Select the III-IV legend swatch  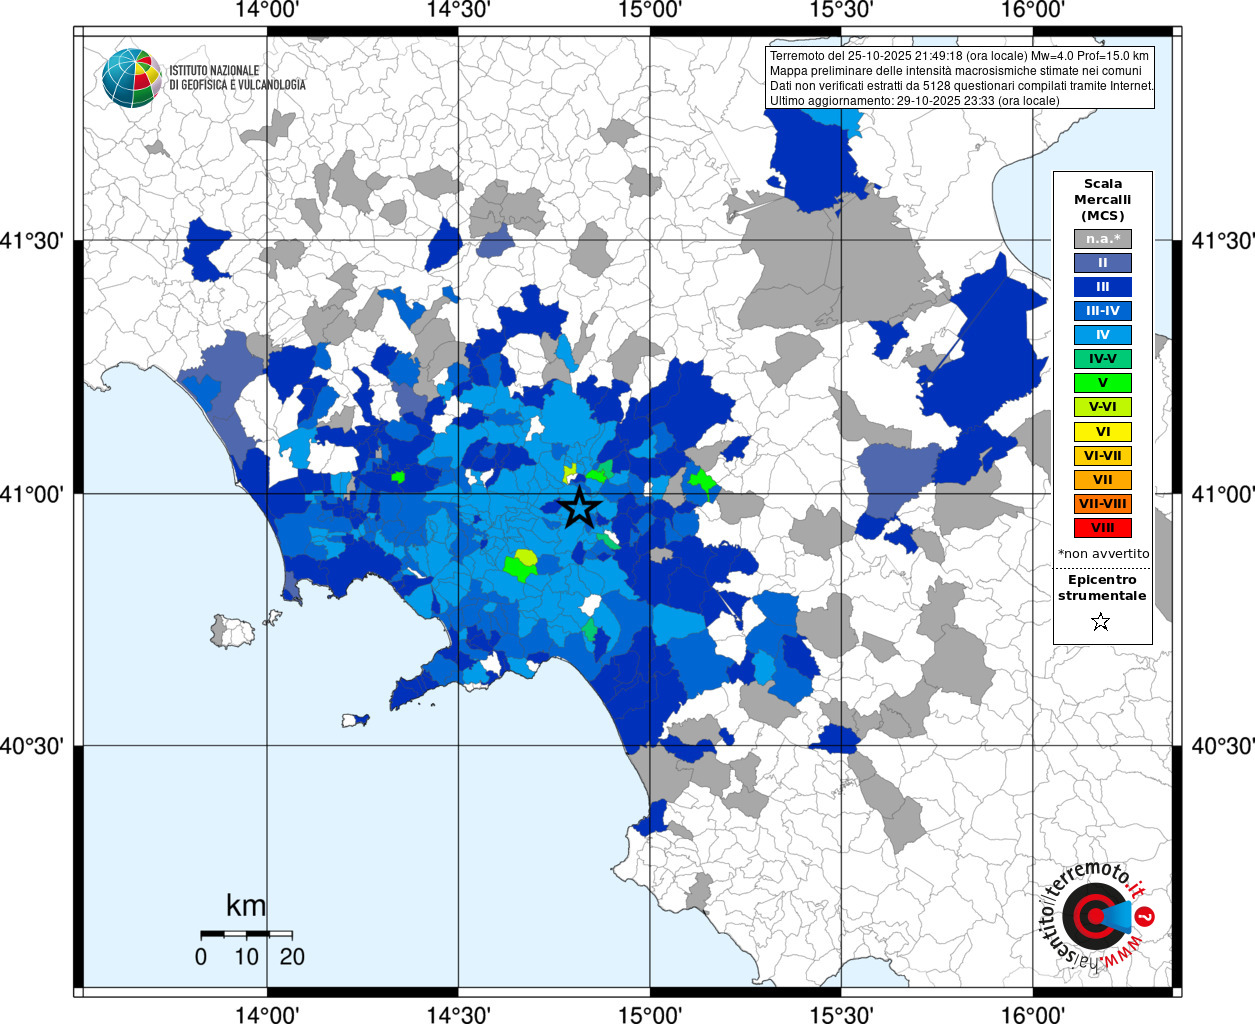pyautogui.click(x=1103, y=311)
